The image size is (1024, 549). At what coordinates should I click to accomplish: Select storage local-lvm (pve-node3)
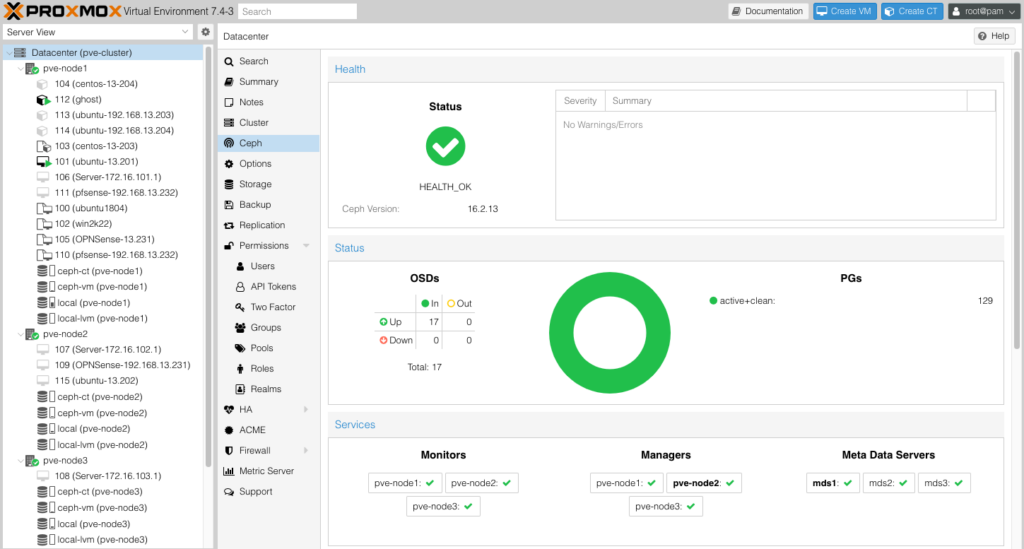(x=102, y=540)
